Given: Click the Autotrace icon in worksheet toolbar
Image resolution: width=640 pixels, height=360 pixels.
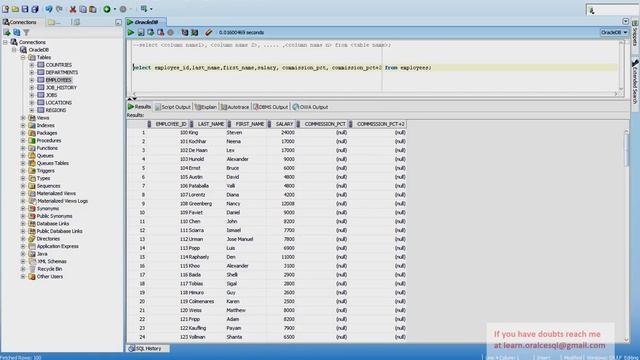Looking at the screenshot, I should (x=195, y=32).
